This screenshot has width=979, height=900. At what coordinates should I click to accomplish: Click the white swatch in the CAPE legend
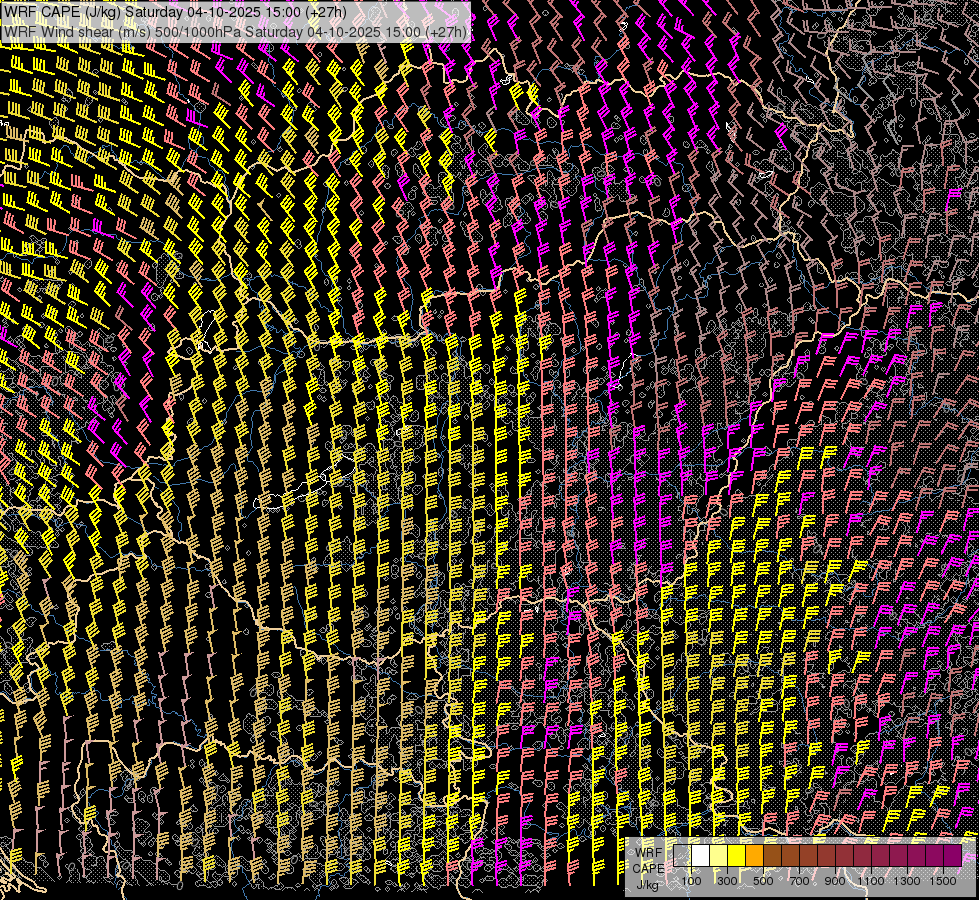[701, 856]
